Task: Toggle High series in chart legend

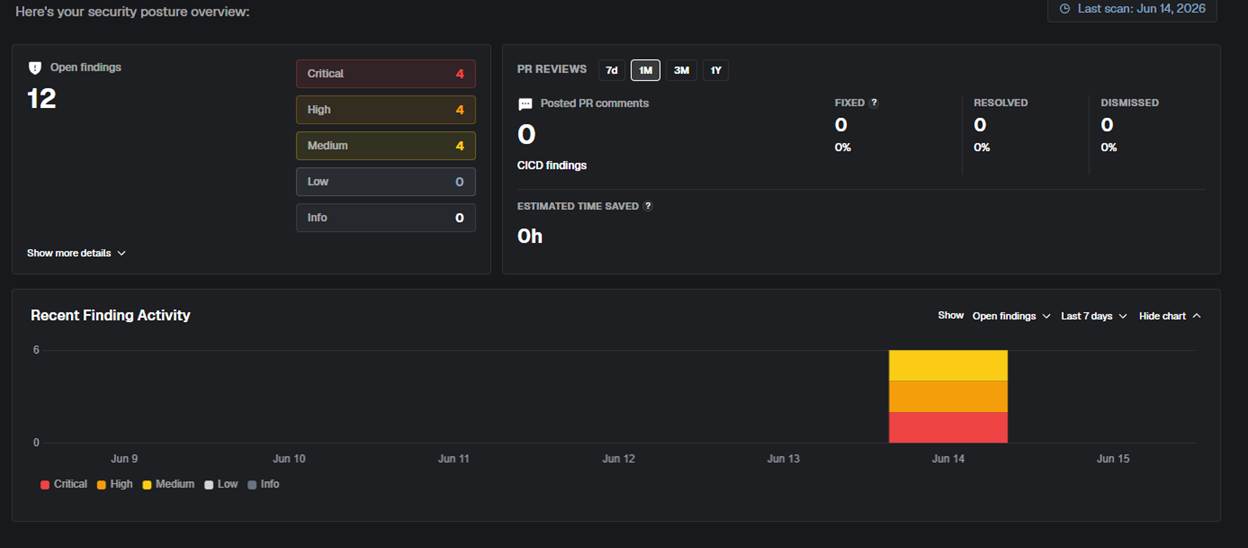Action: 115,484
